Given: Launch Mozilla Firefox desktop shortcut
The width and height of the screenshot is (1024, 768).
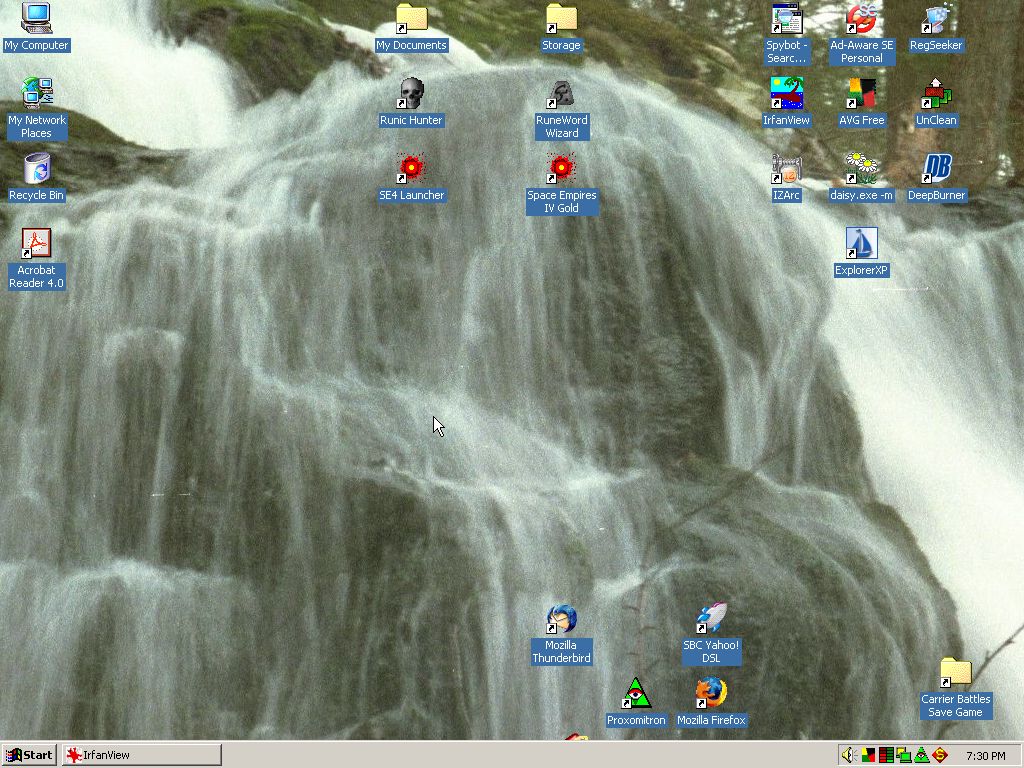Looking at the screenshot, I should [x=711, y=693].
